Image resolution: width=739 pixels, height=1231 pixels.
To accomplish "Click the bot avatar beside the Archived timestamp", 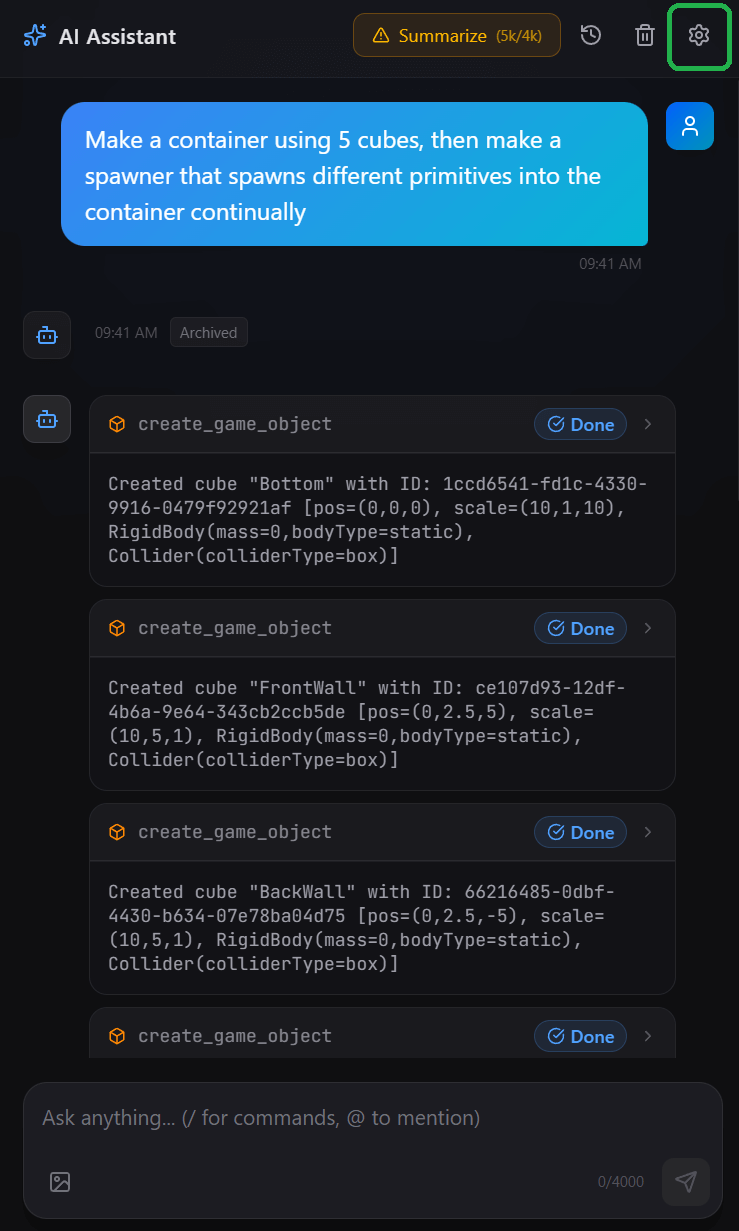I will coord(46,335).
